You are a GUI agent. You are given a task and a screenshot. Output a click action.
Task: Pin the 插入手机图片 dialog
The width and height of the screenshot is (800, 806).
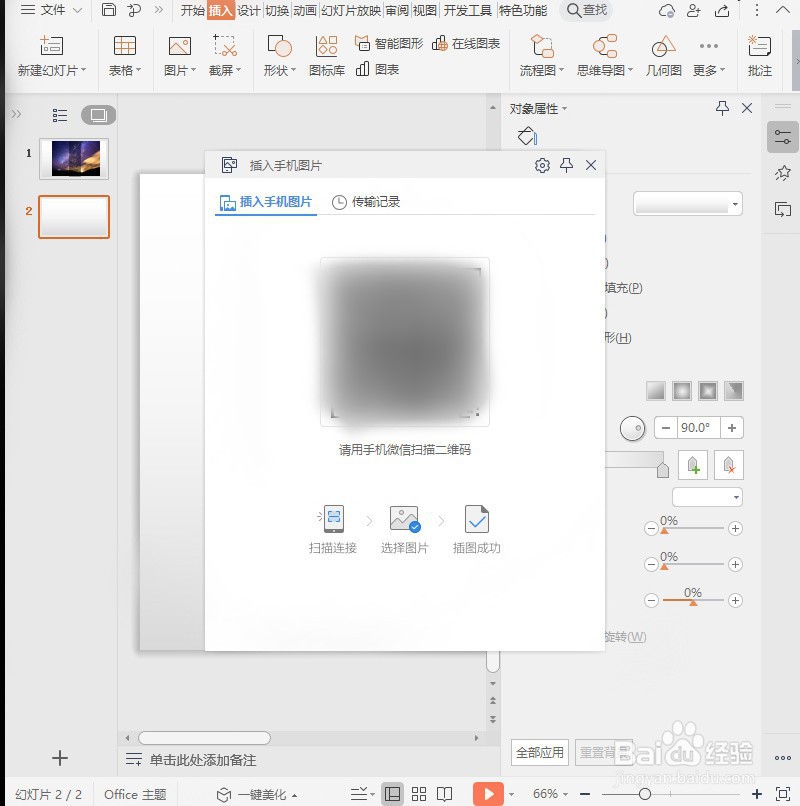pyautogui.click(x=567, y=165)
